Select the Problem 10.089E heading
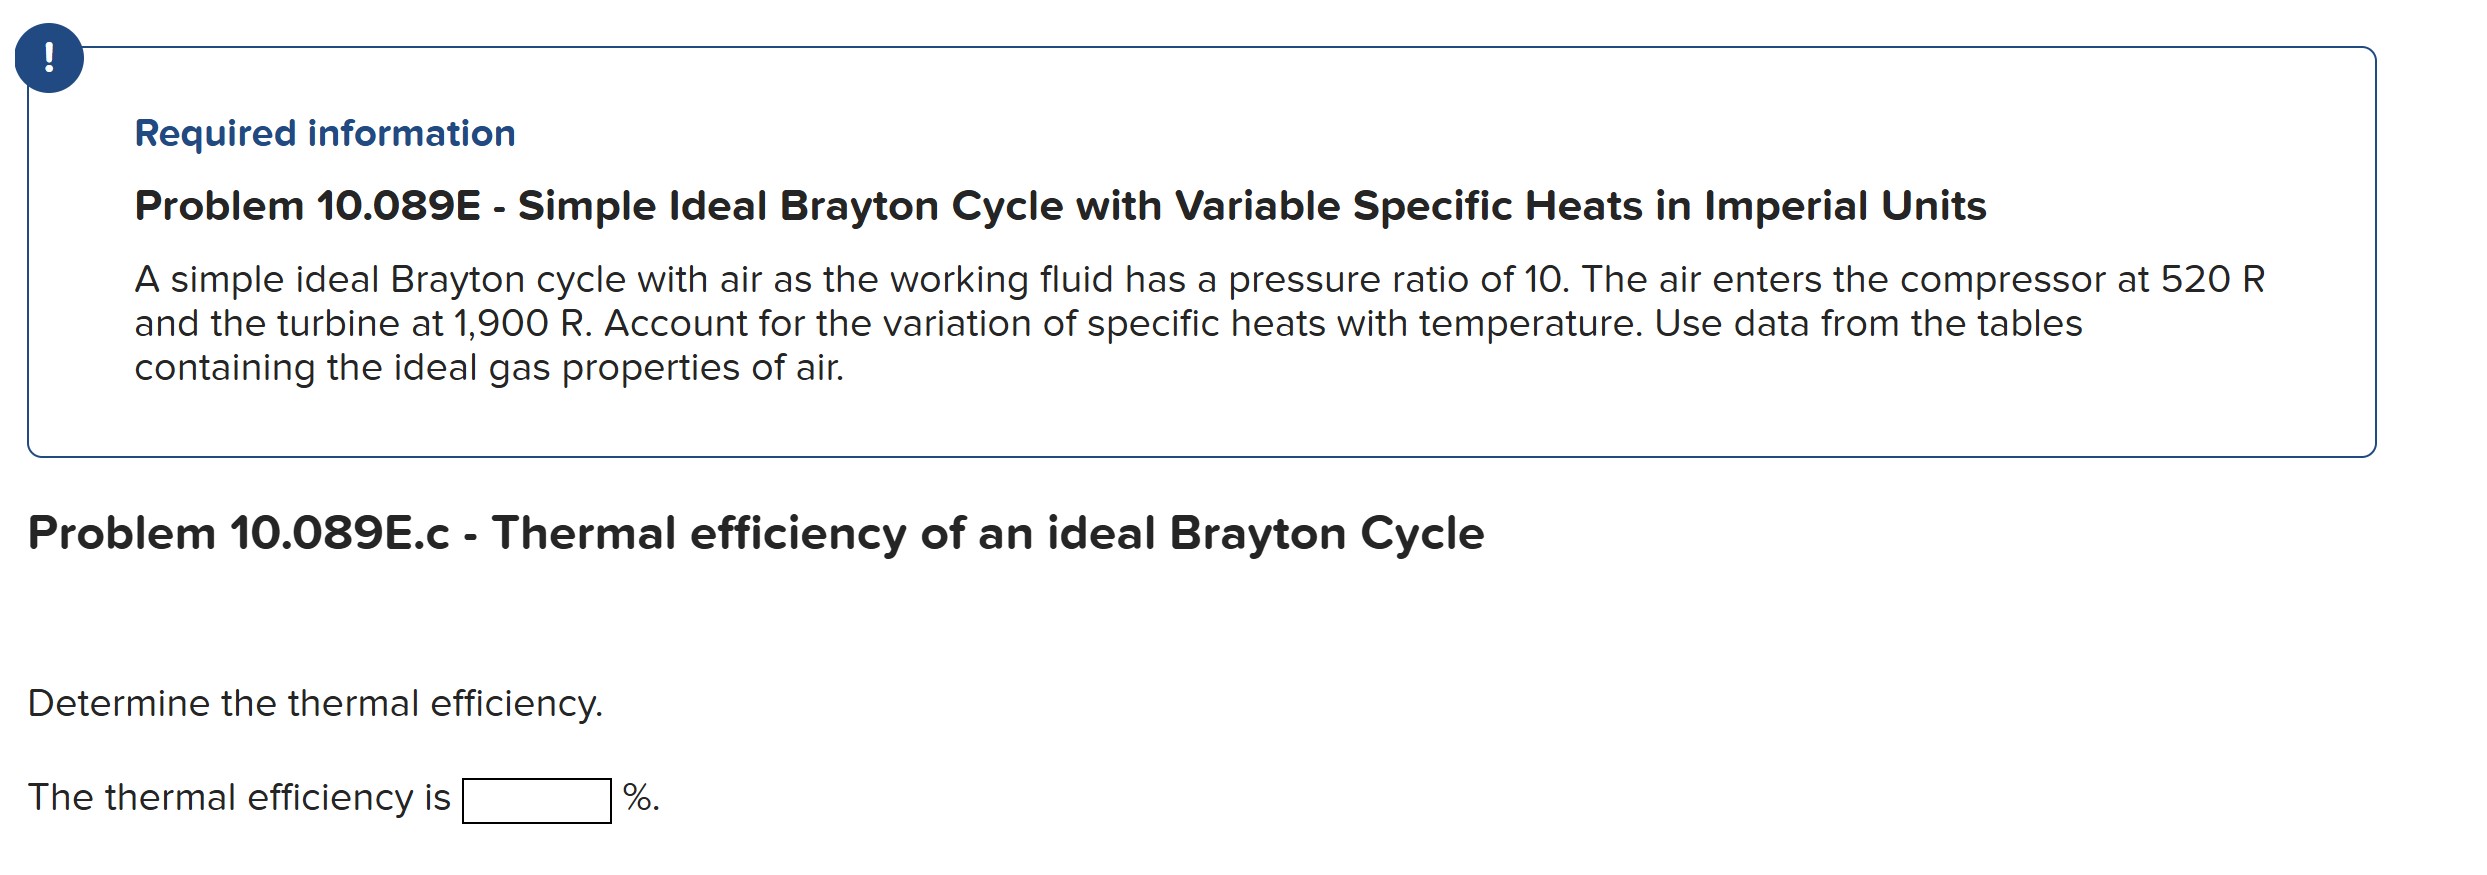Screen dimensions: 2487x875 pyautogui.click(x=310, y=204)
